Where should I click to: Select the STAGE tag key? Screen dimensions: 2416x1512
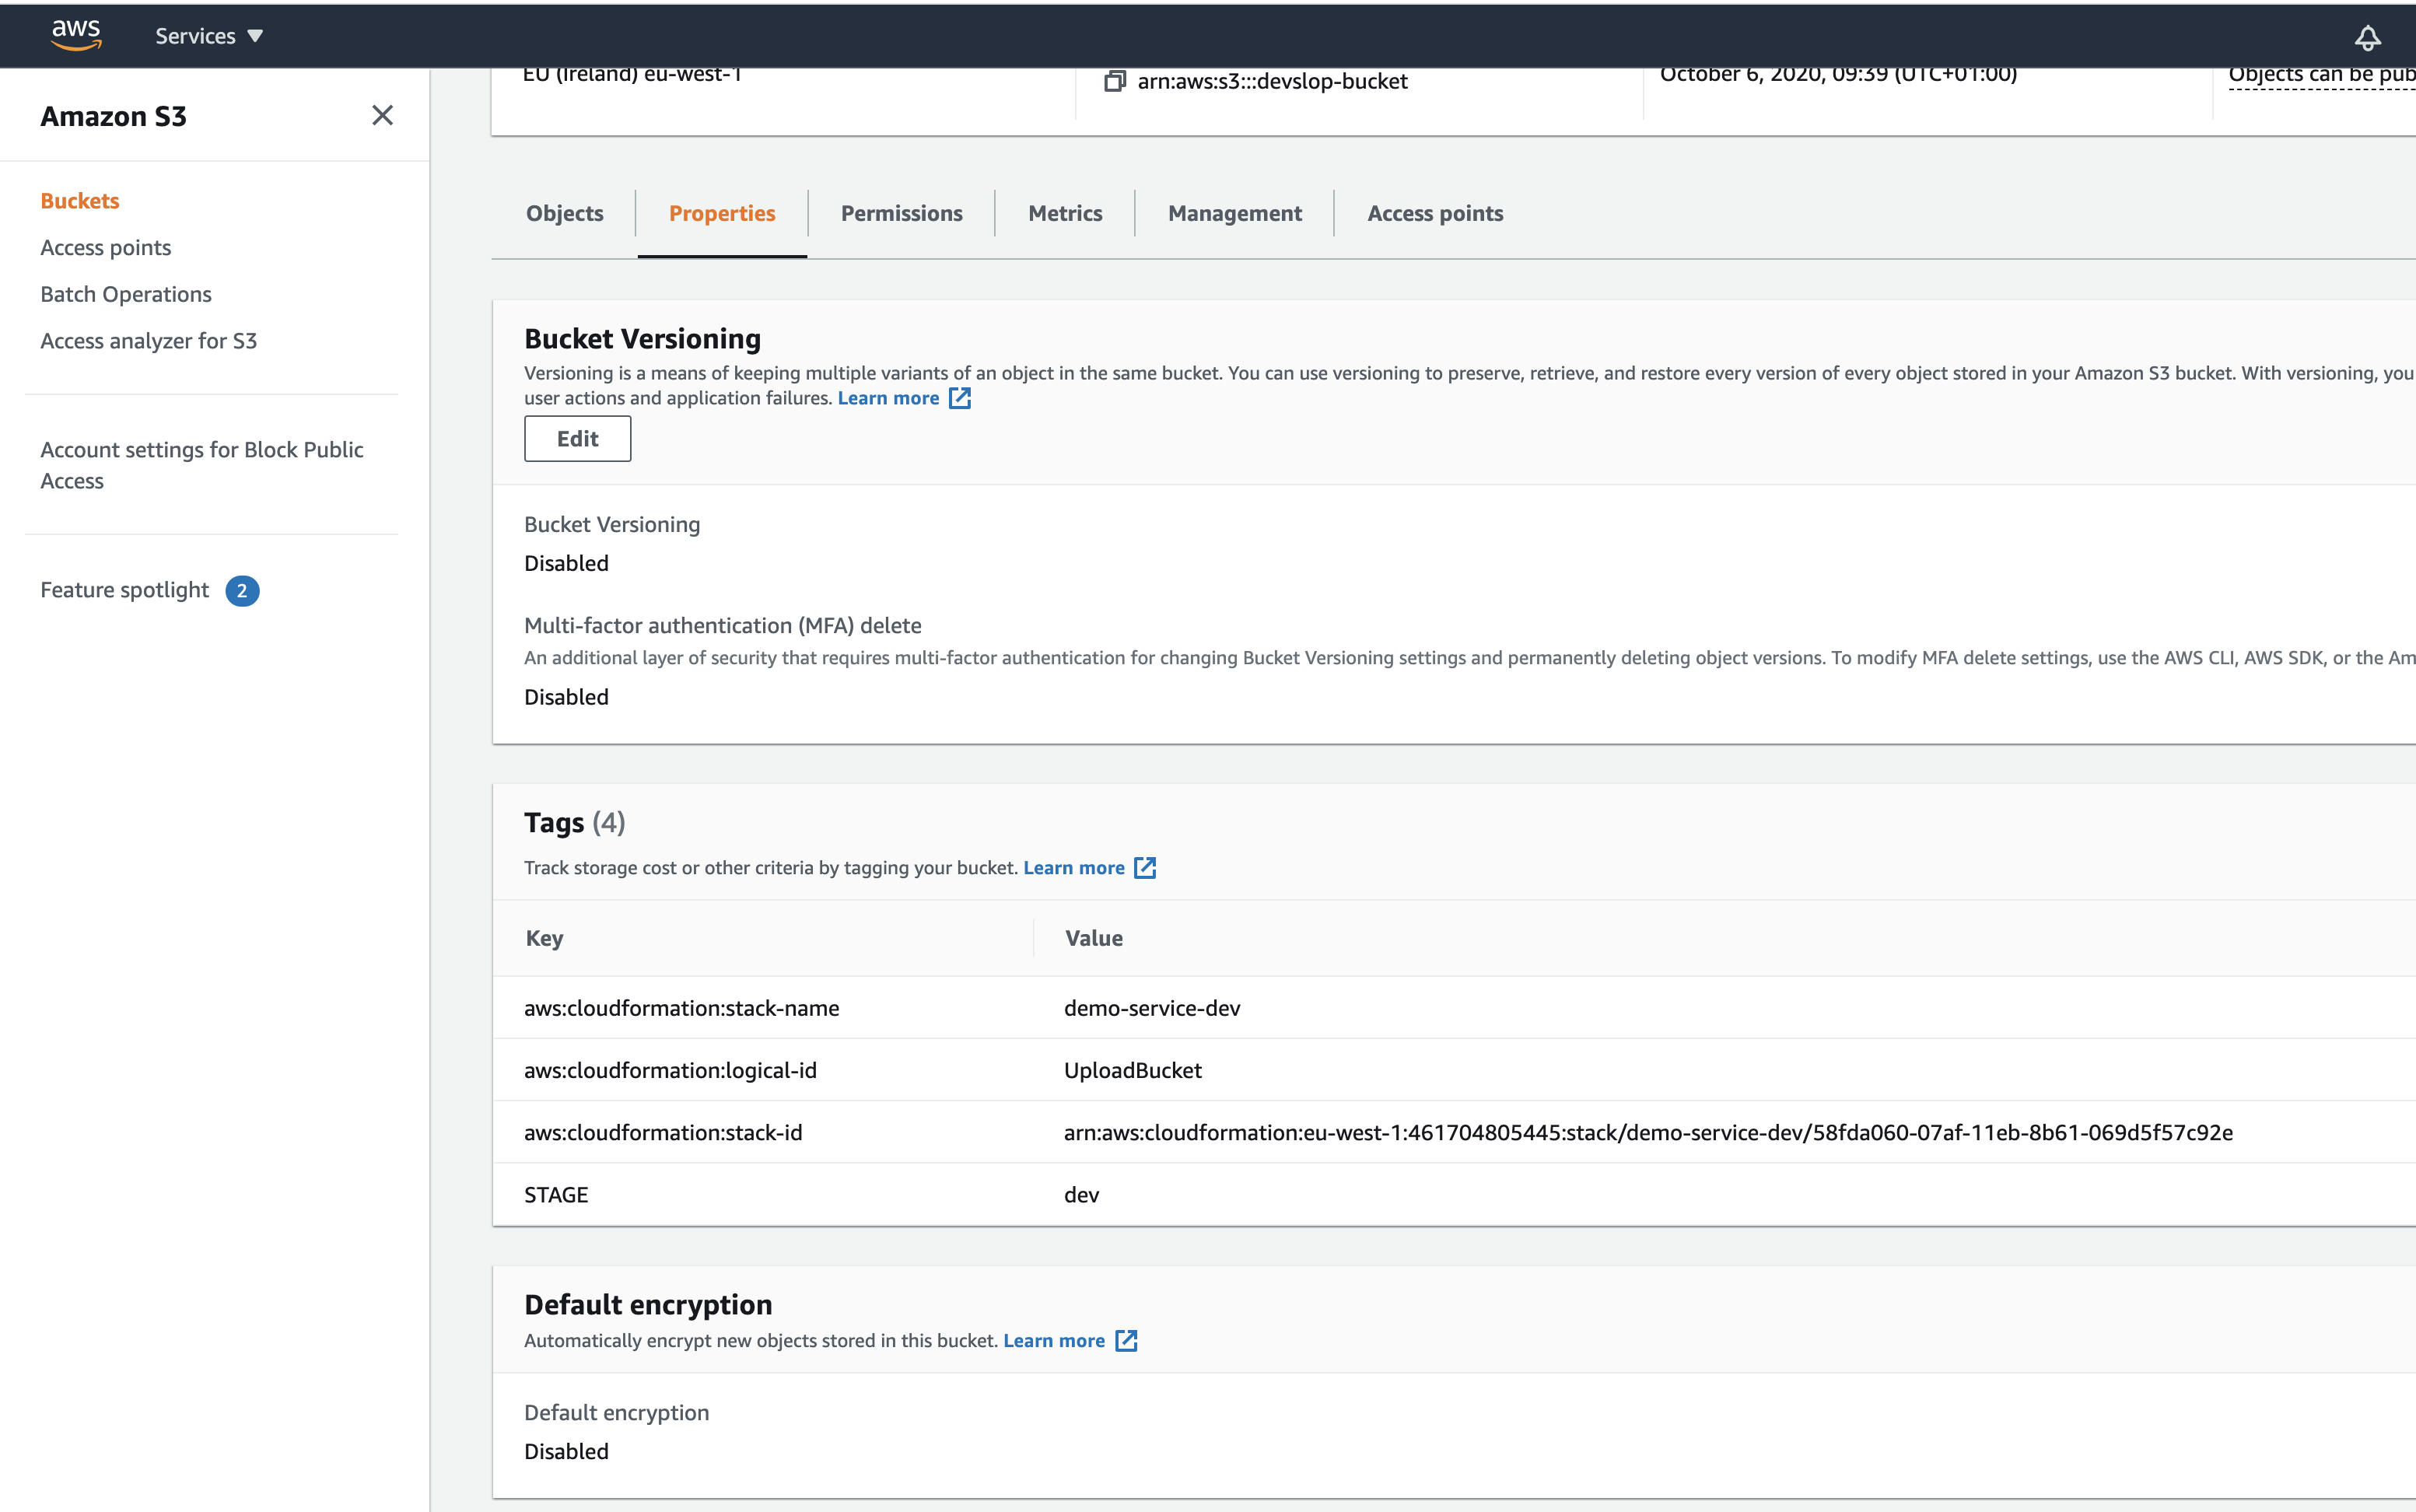tap(556, 1195)
